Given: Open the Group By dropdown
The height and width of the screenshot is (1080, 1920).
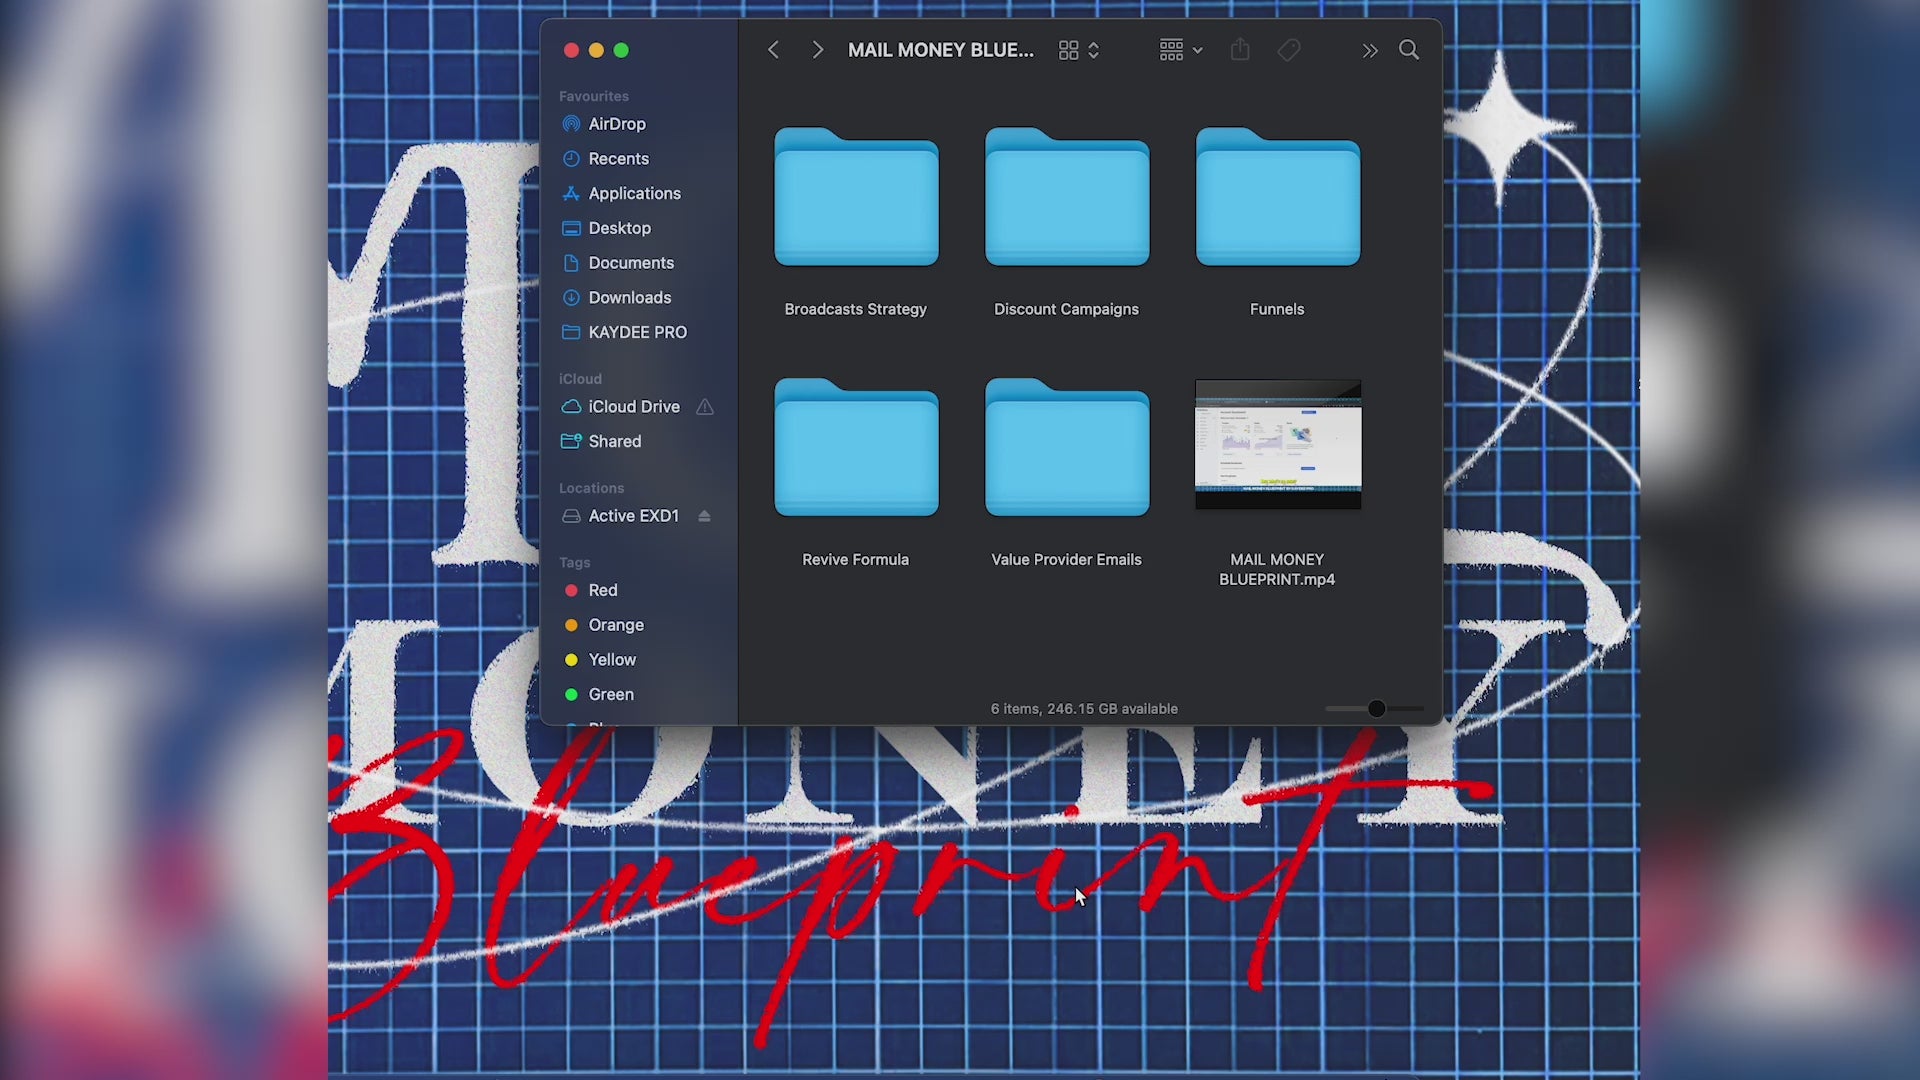Looking at the screenshot, I should tap(1180, 50).
